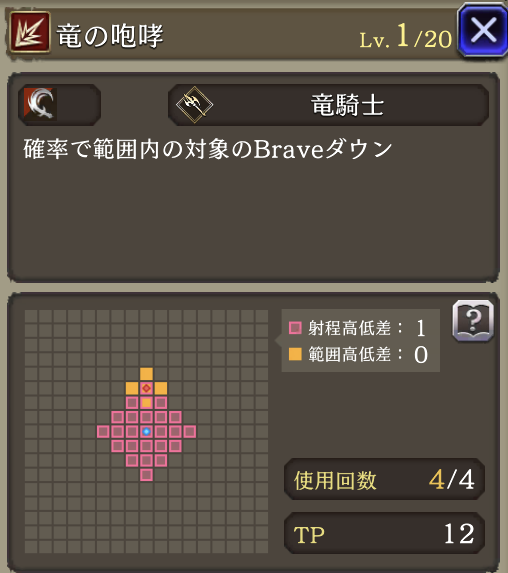508x573 pixels.
Task: Open the help book question-mark icon
Action: point(473,321)
